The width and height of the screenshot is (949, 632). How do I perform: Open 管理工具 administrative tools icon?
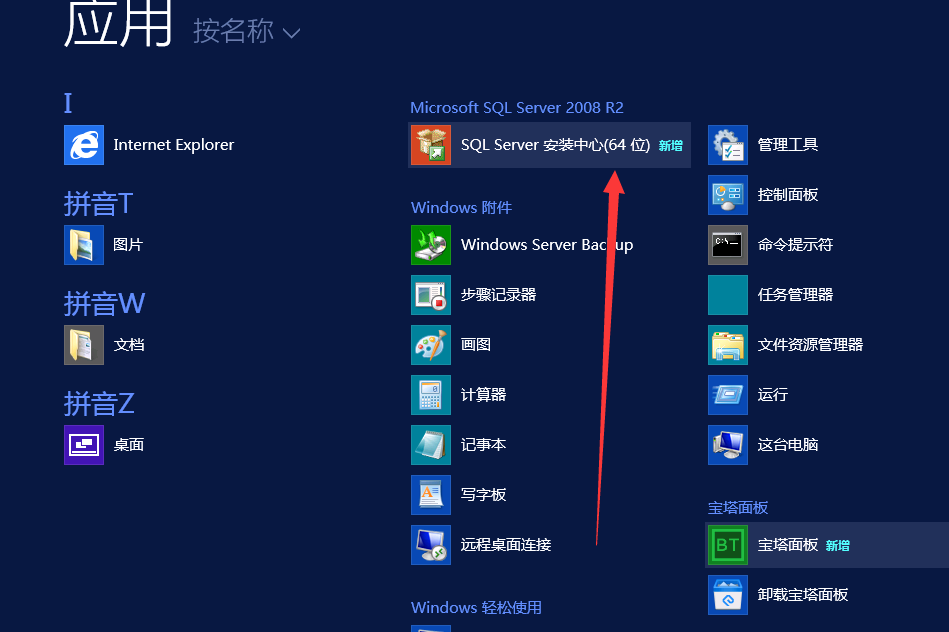[728, 145]
